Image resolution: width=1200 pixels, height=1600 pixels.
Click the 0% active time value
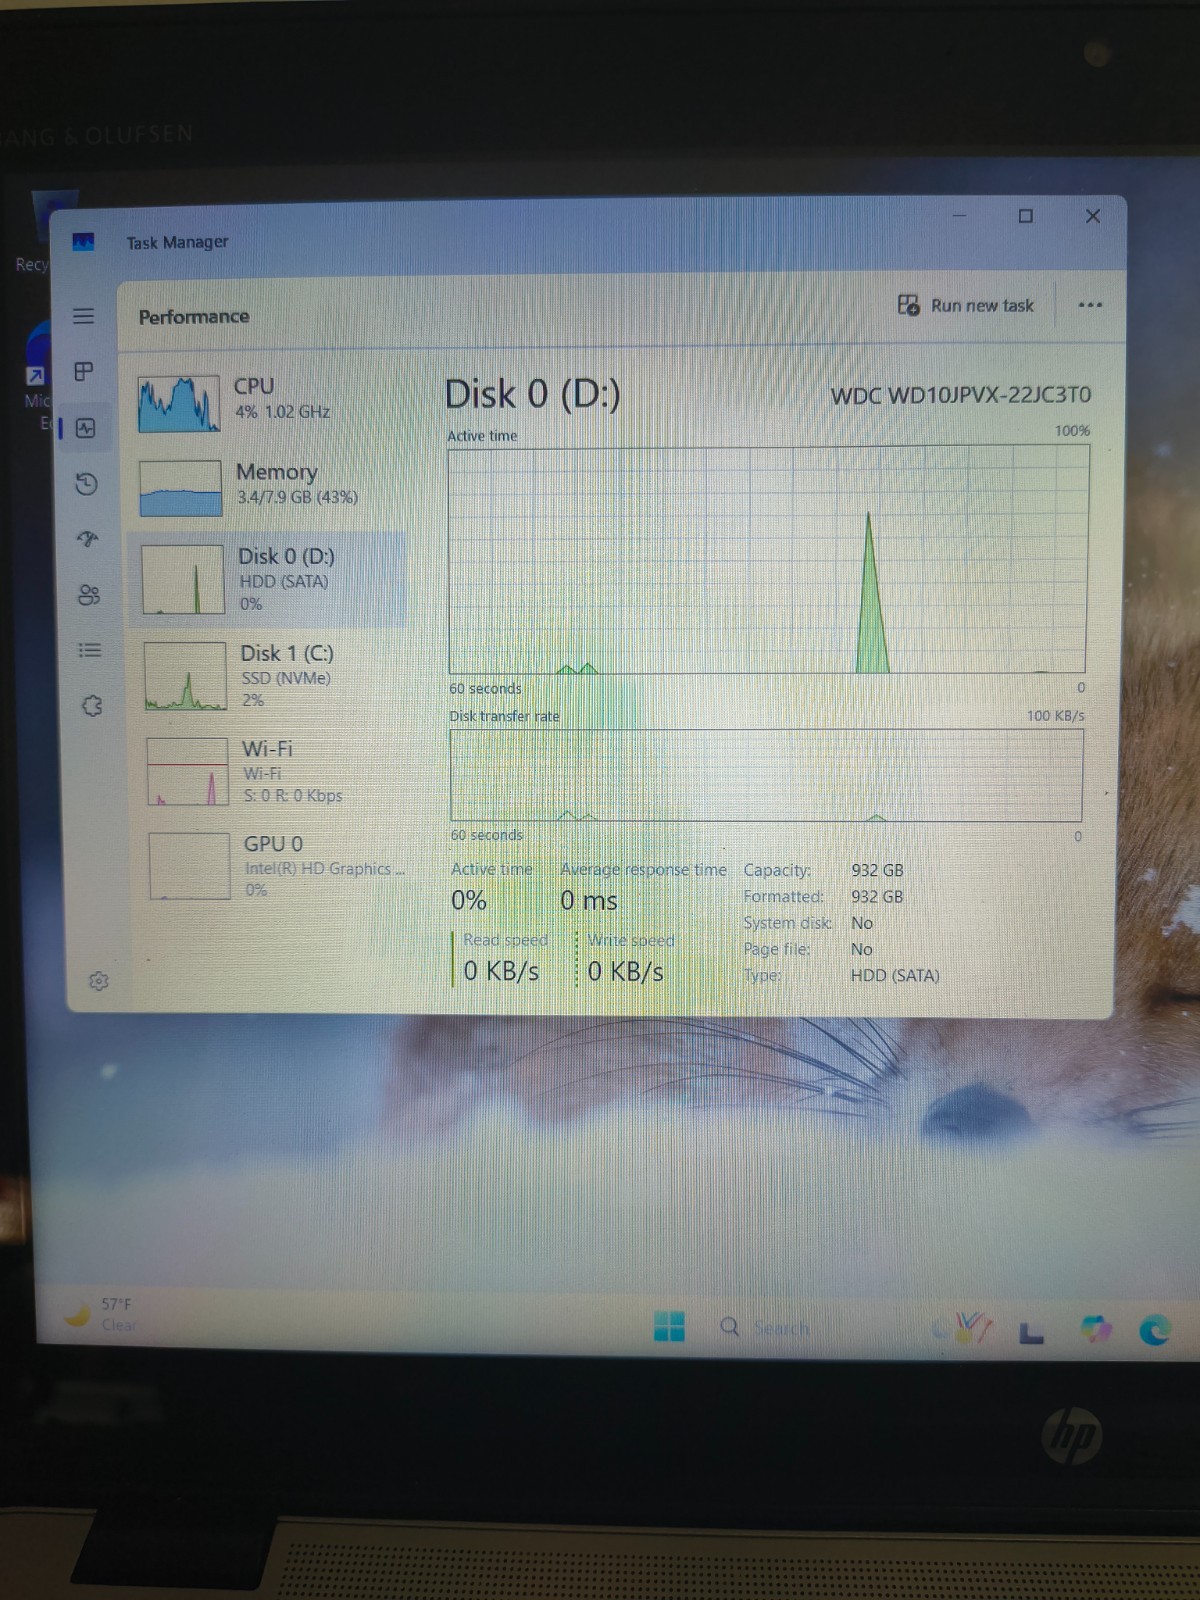469,900
